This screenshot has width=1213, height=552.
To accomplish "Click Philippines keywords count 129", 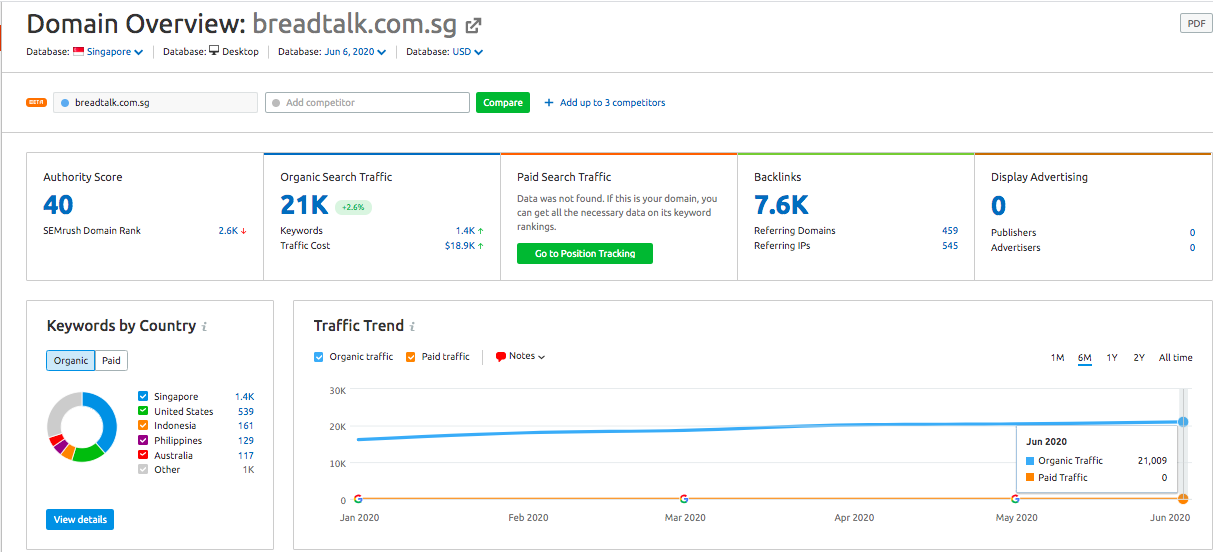I will coord(246,440).
